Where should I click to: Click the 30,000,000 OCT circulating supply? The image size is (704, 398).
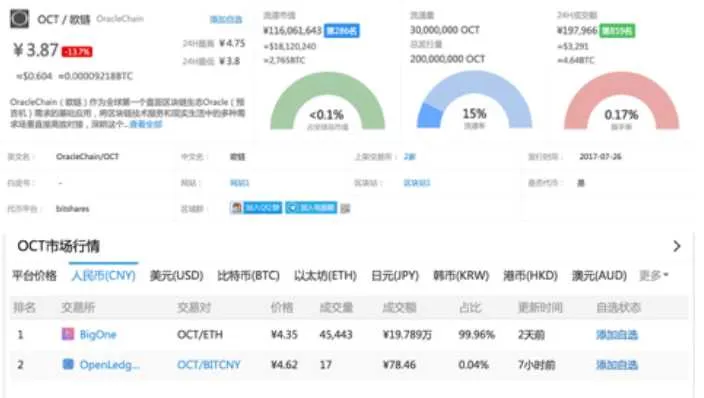point(444,30)
